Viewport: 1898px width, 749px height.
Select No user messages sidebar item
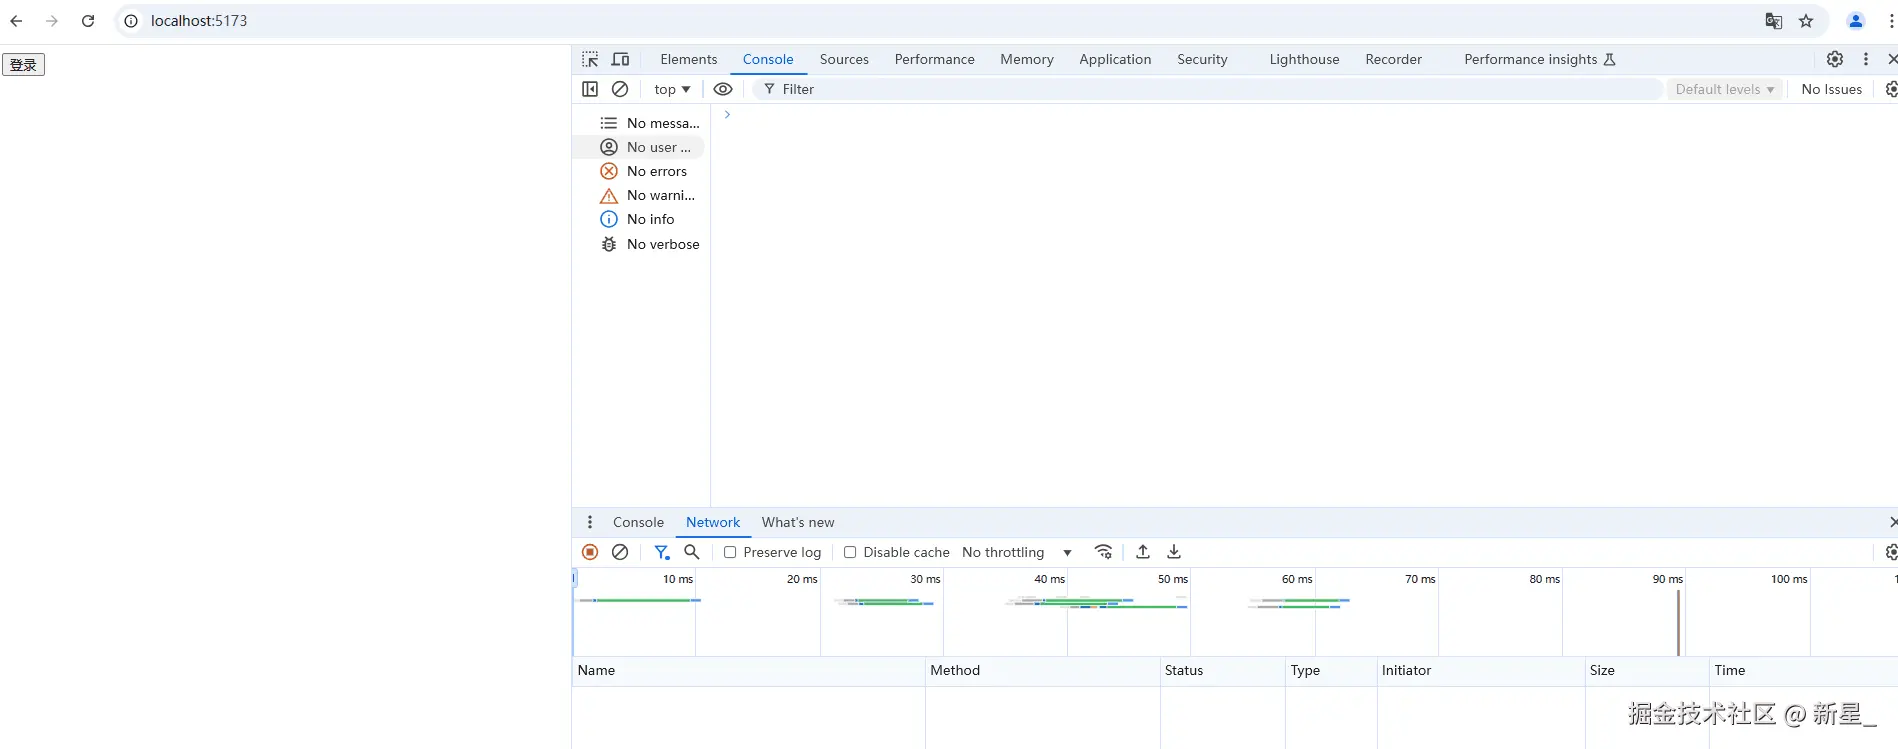coord(641,147)
